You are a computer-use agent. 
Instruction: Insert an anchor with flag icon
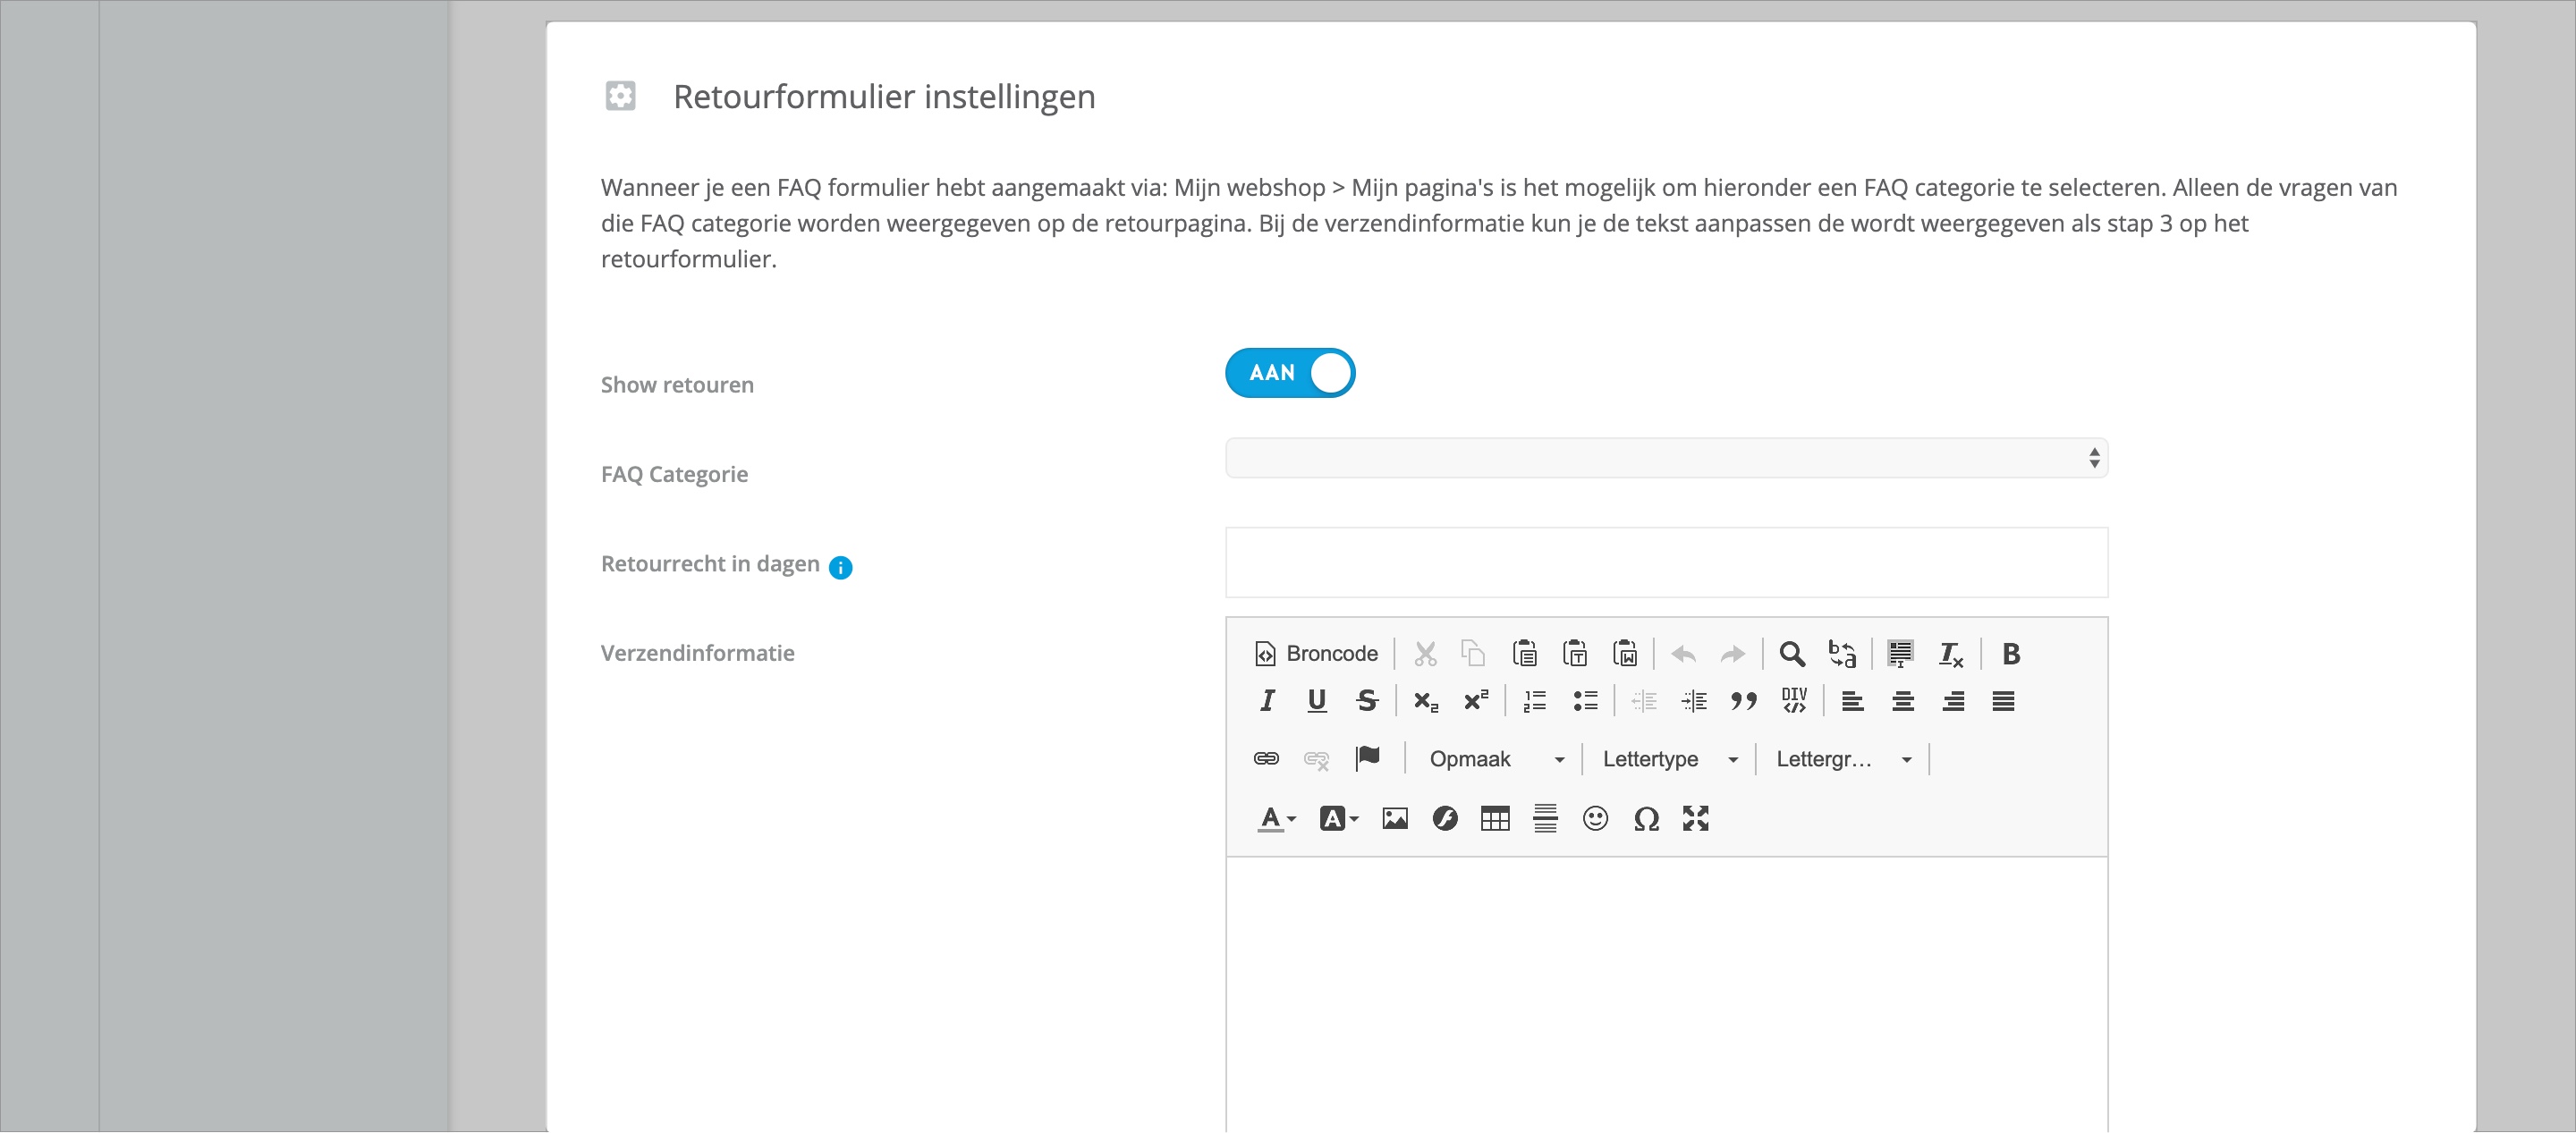[1367, 759]
